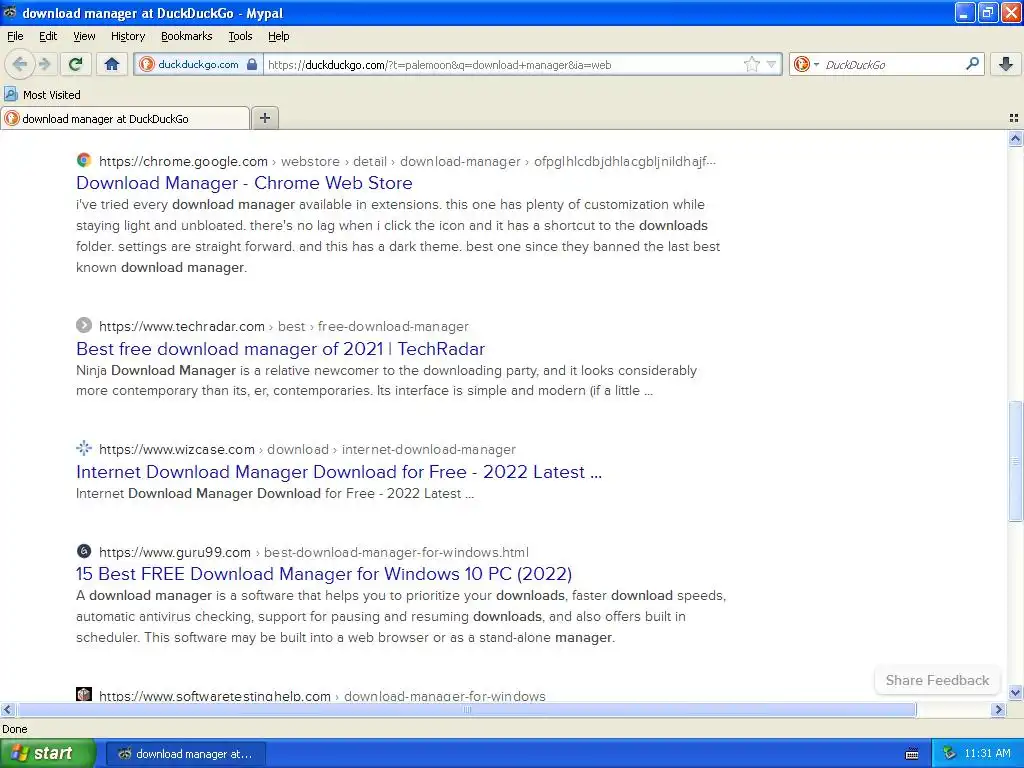Click inside the DuckDuckGo search field

click(891, 64)
